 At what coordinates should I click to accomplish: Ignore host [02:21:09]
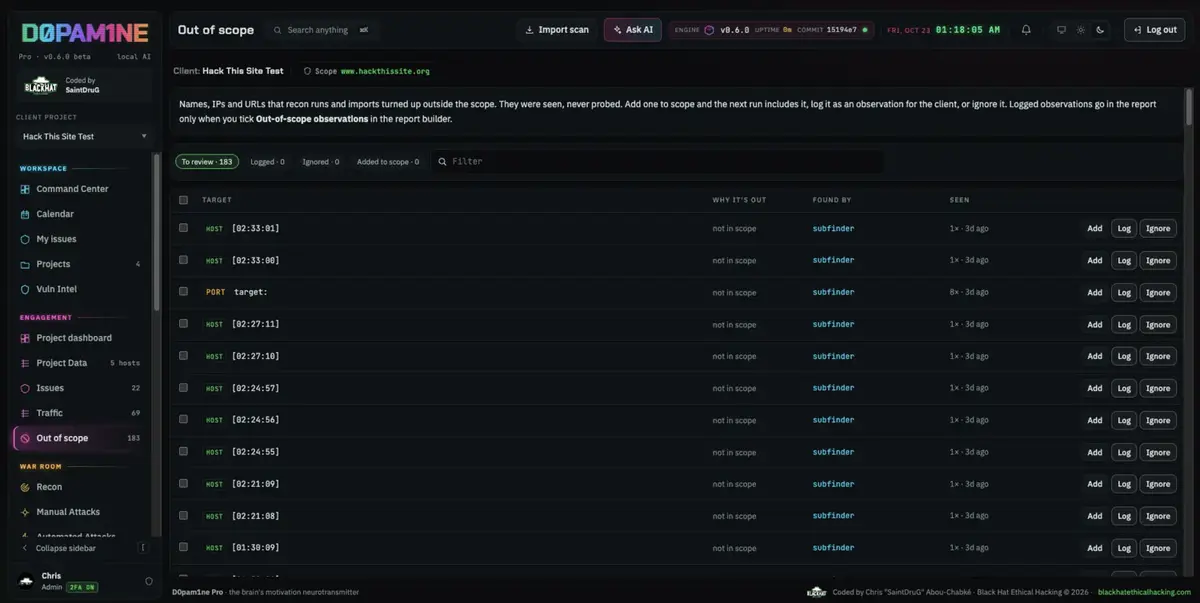pos(1158,484)
